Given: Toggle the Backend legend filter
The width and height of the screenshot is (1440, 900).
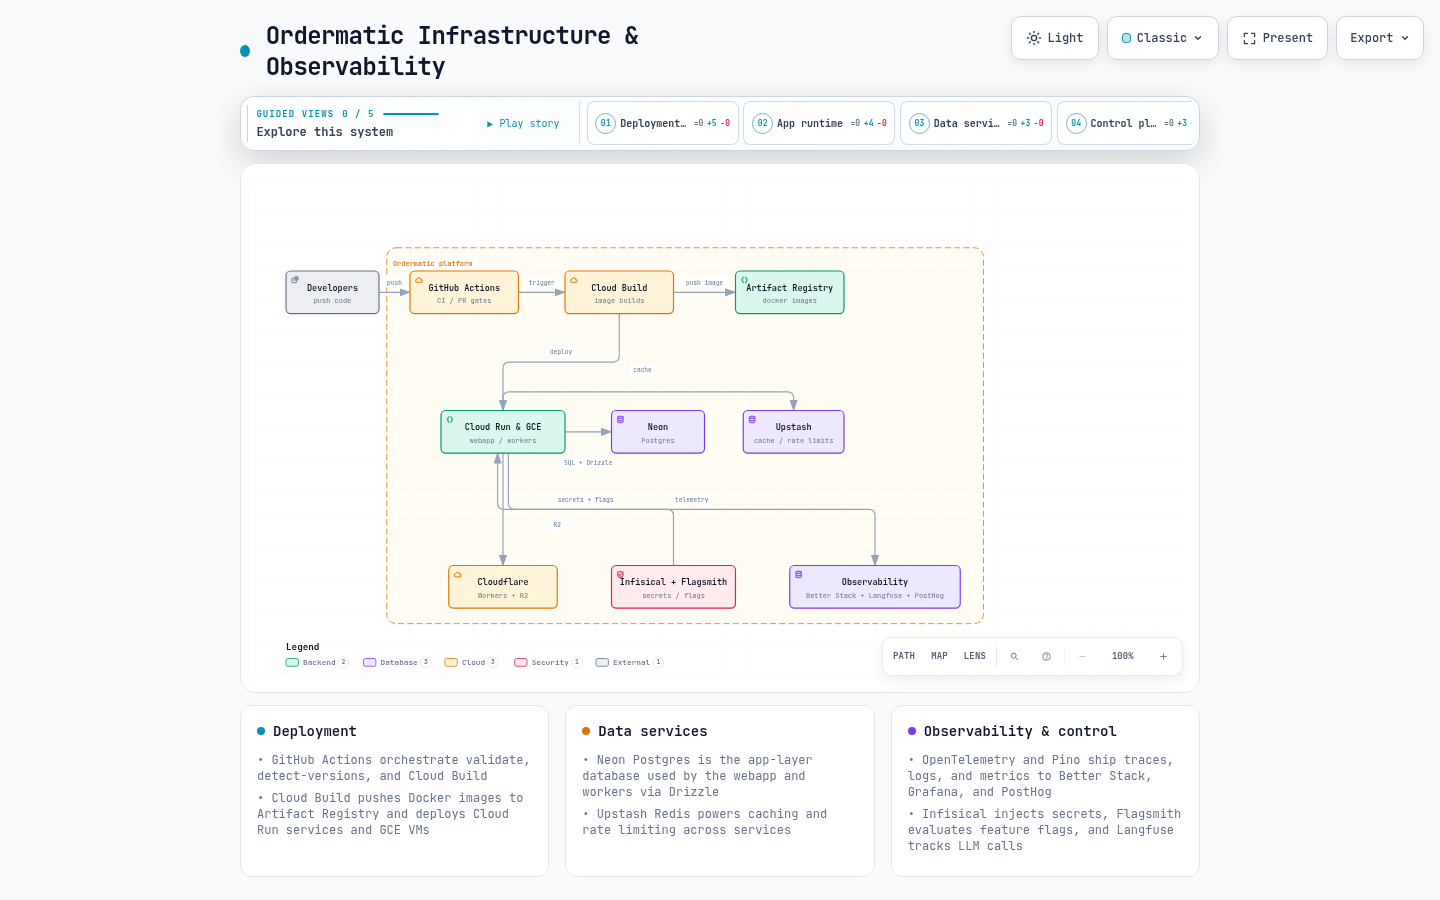Looking at the screenshot, I should point(317,662).
